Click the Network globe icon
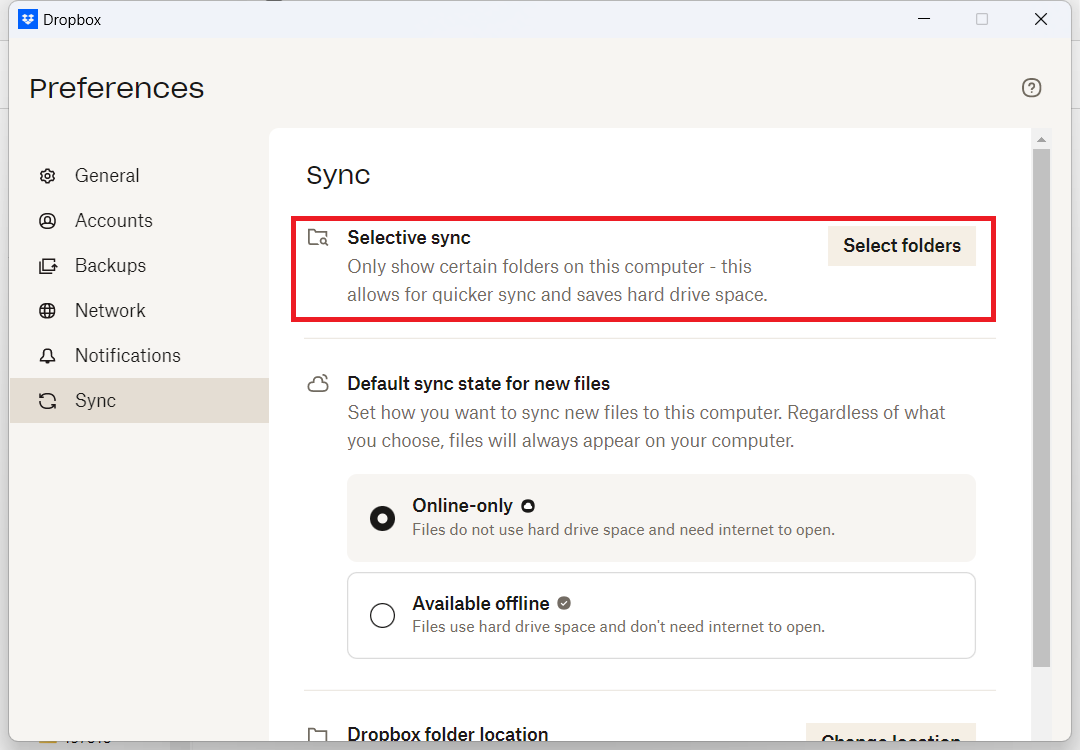The height and width of the screenshot is (750, 1080). (x=48, y=311)
